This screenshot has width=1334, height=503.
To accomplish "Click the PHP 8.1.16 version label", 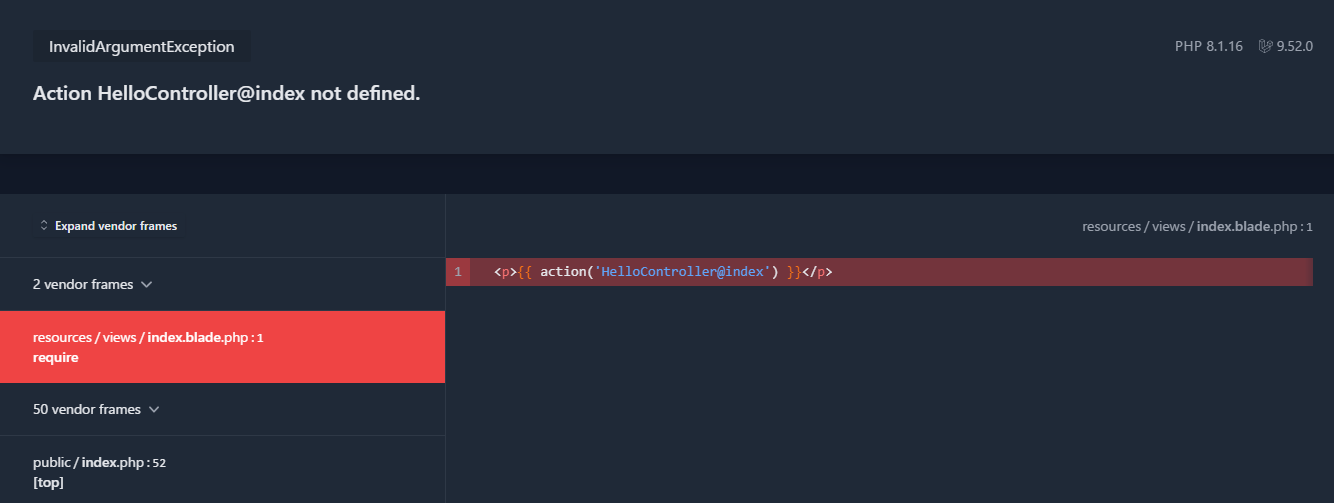I will (x=1209, y=46).
